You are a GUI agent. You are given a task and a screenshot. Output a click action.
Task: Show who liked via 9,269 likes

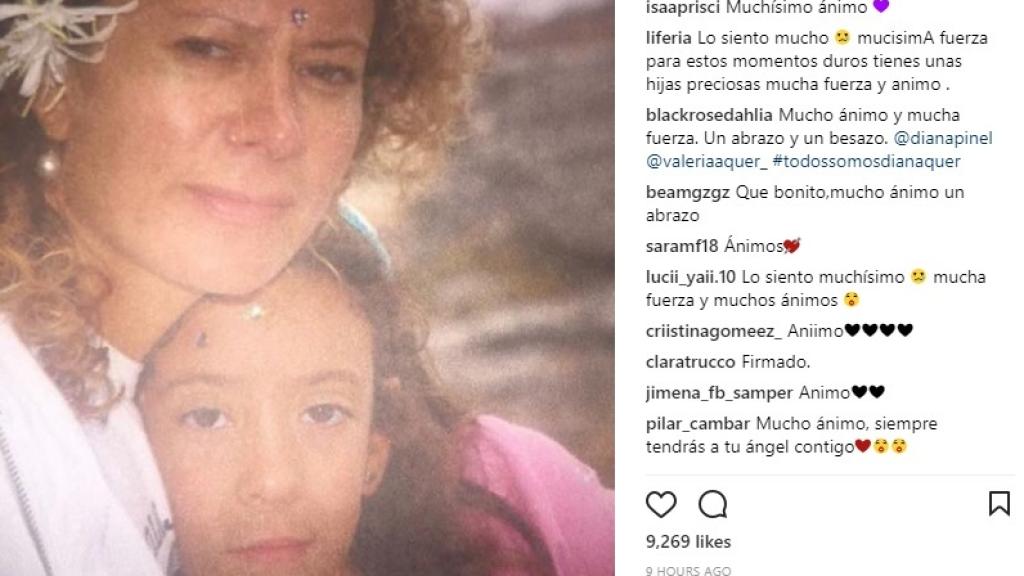pyautogui.click(x=688, y=541)
